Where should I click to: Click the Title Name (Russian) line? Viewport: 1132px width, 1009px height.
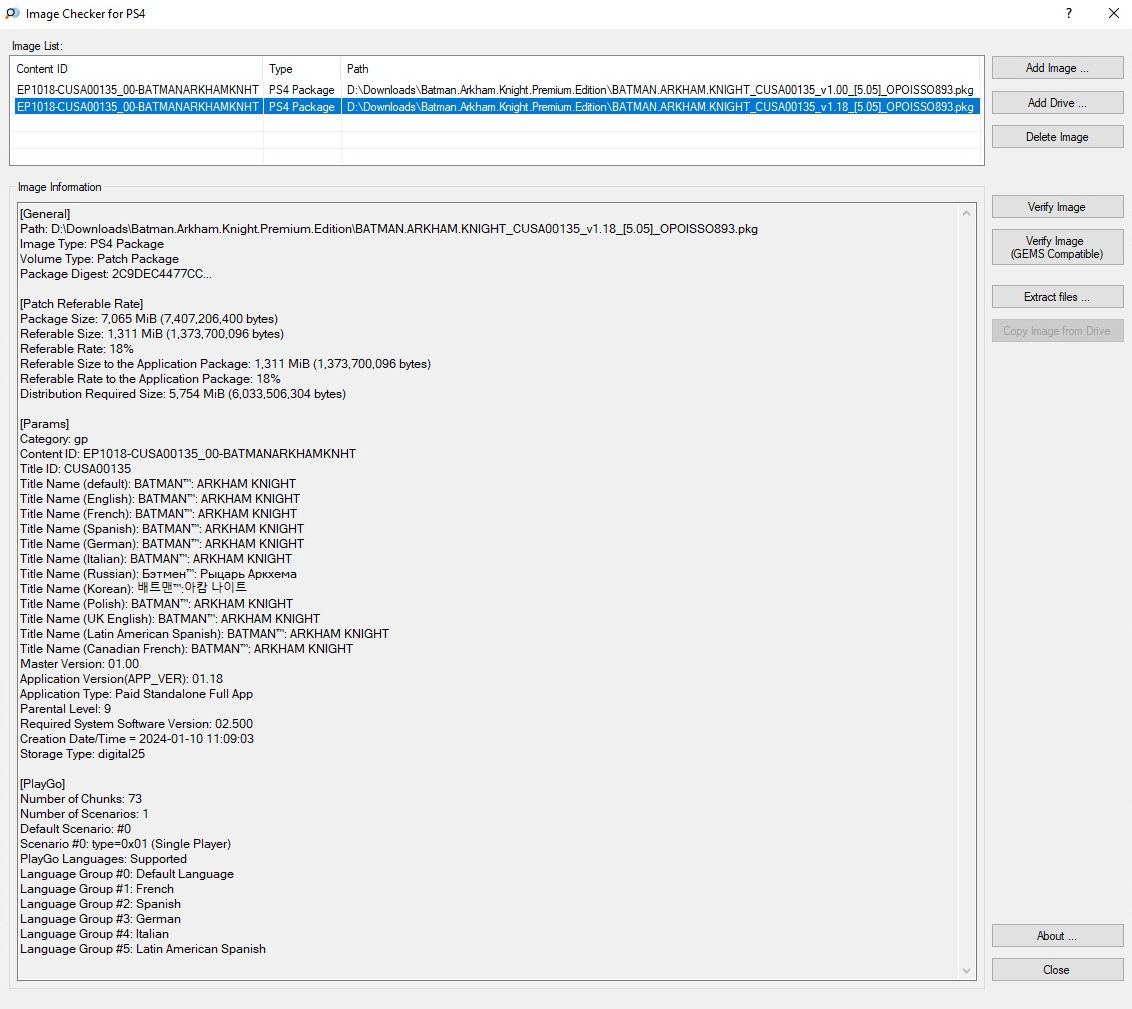pos(158,575)
